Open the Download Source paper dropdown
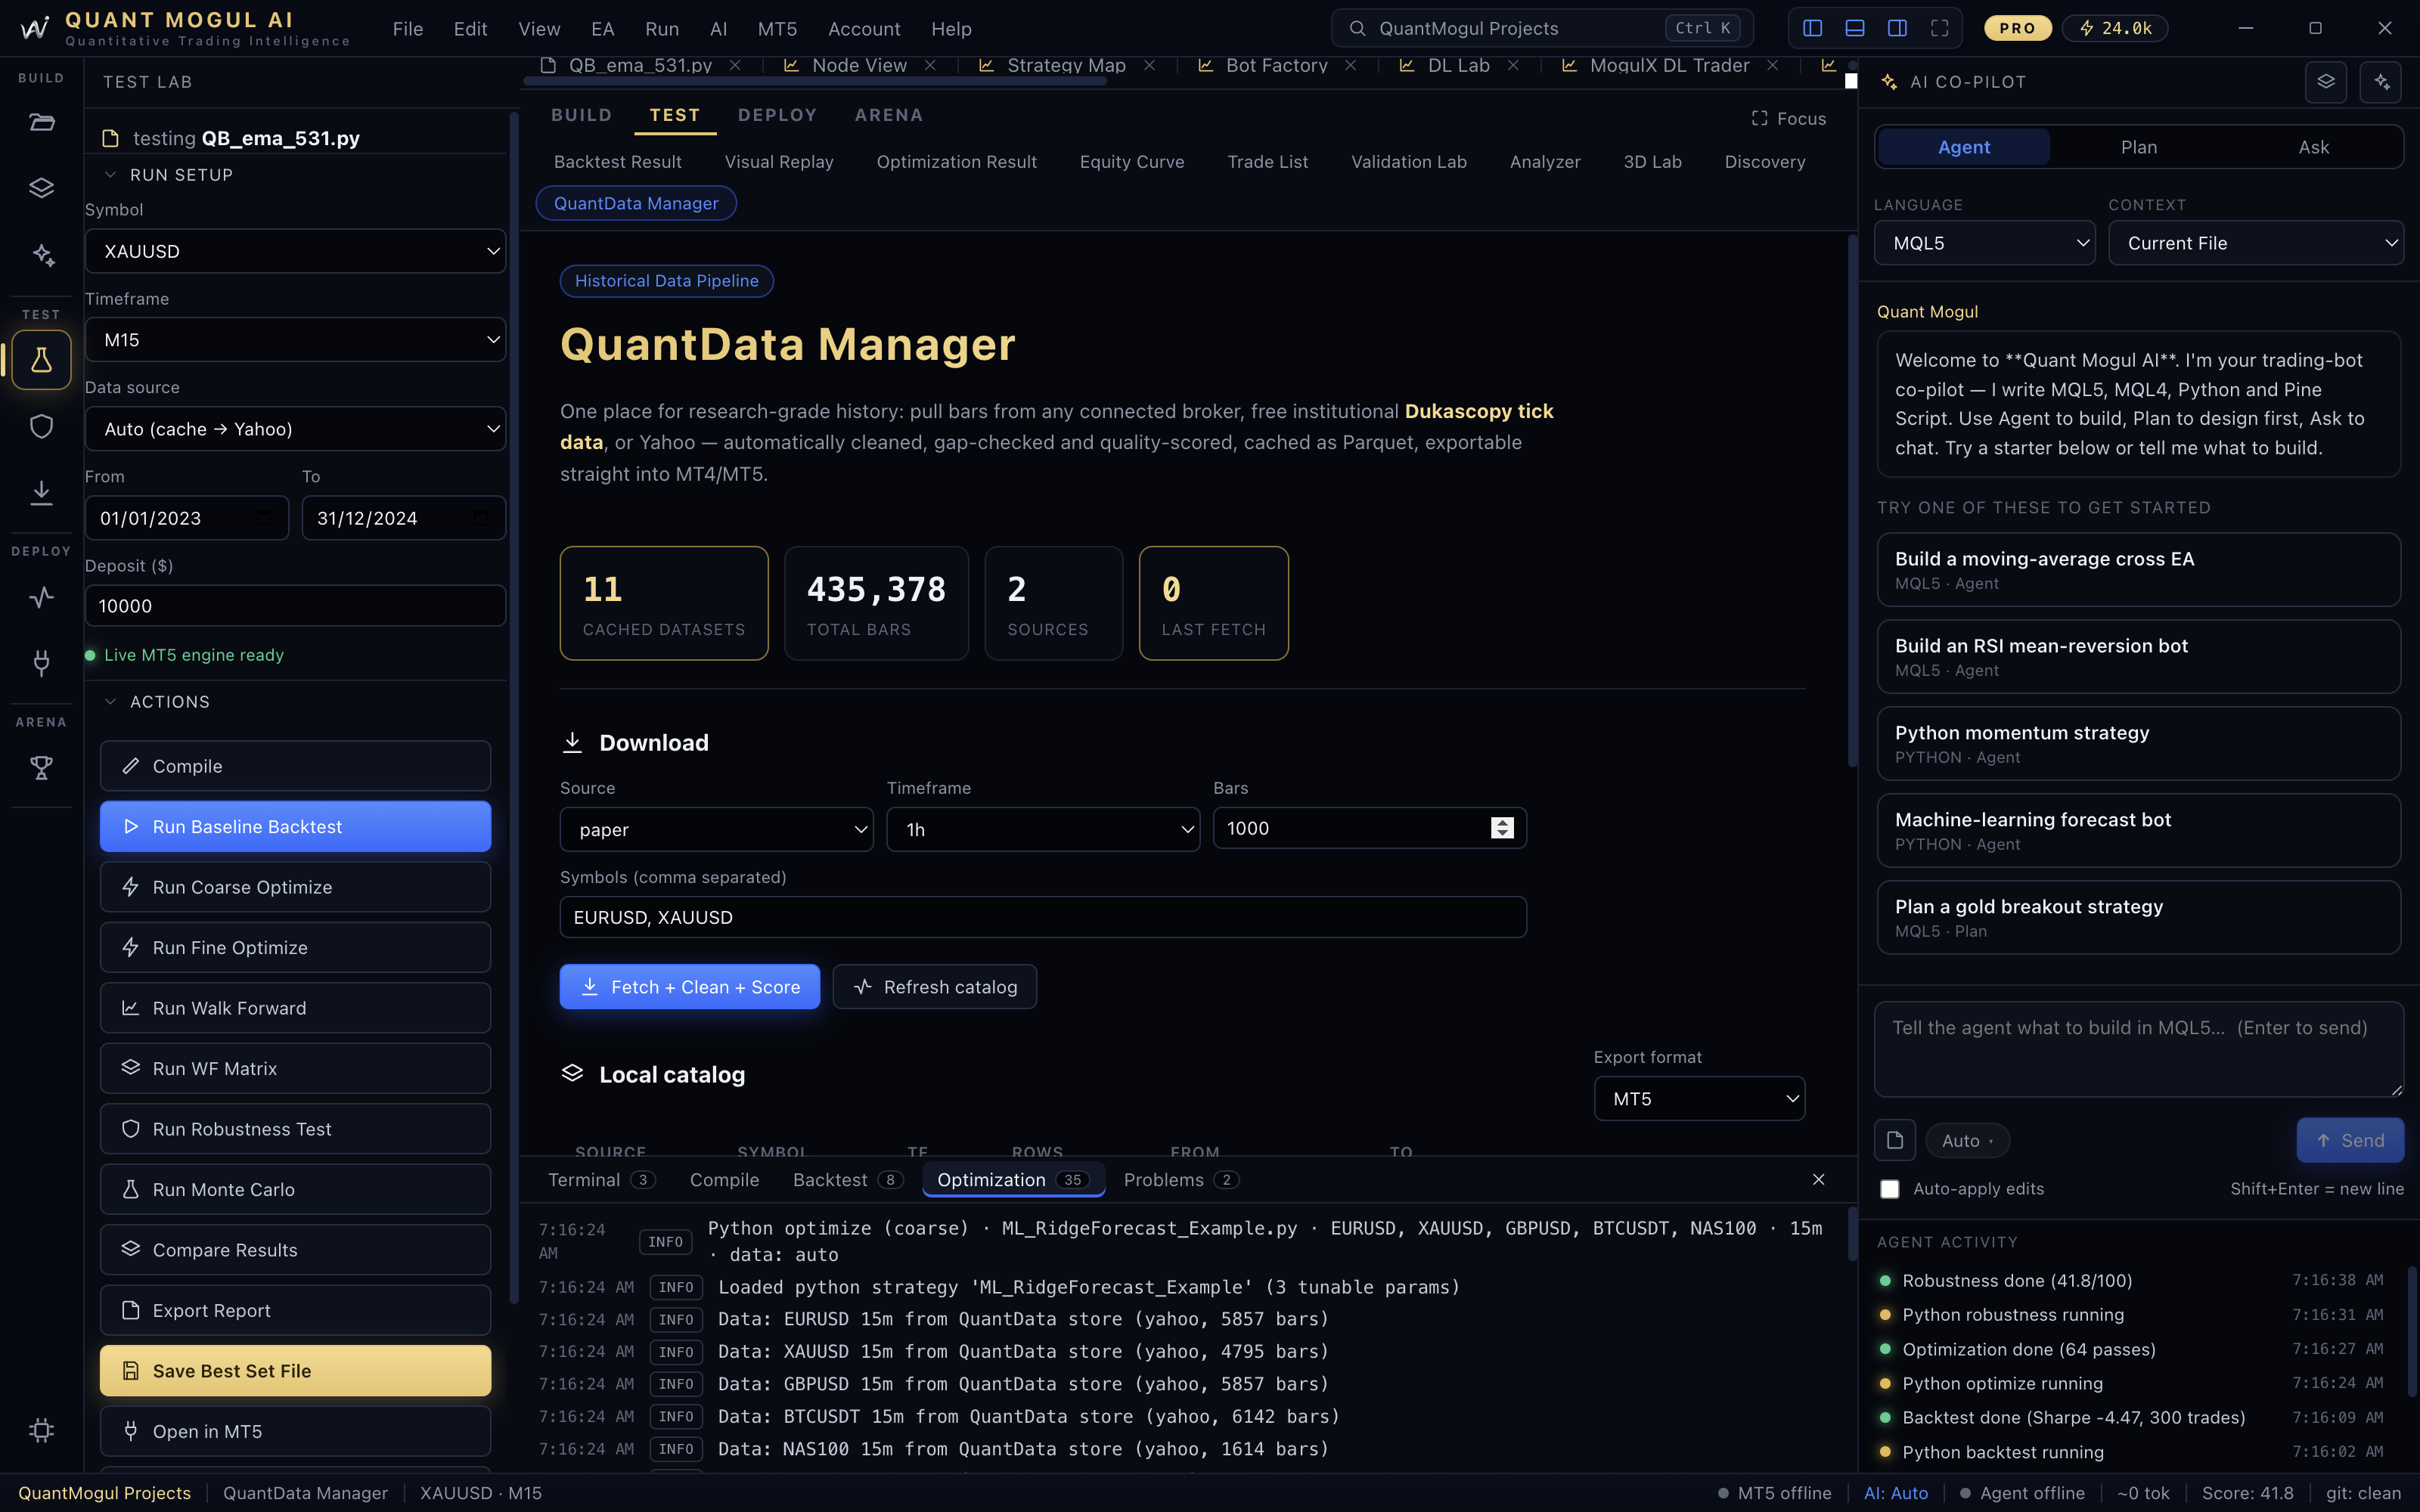The image size is (2420, 1512). (716, 829)
